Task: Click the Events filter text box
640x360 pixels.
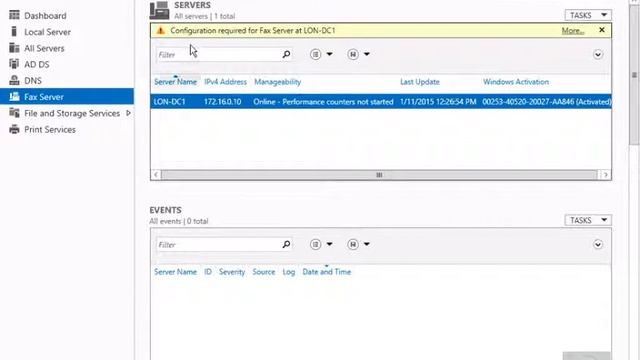Action: 218,244
